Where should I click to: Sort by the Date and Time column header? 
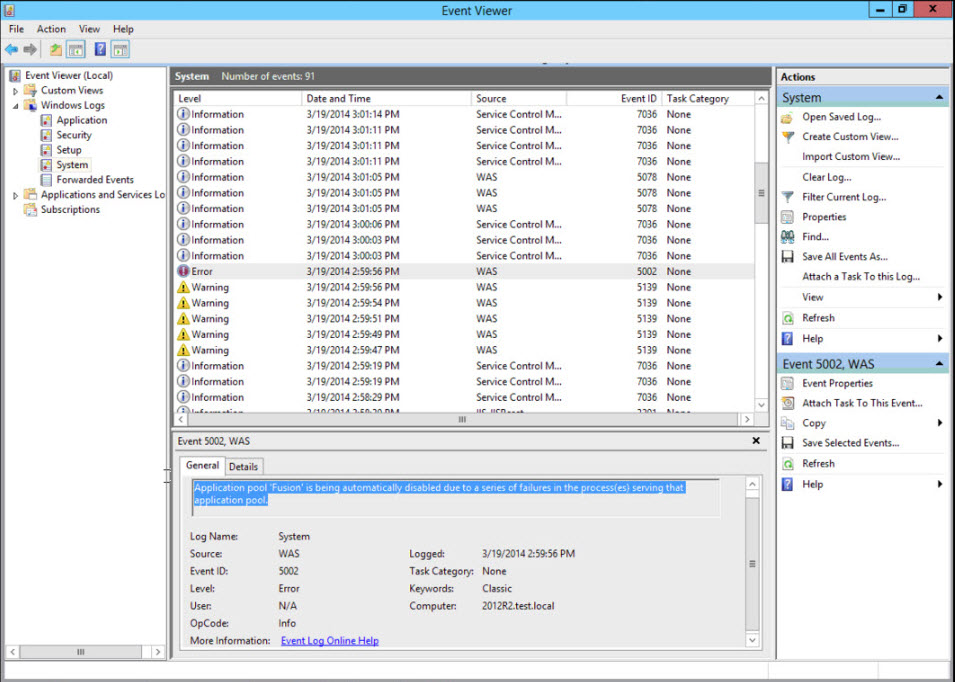pyautogui.click(x=386, y=99)
